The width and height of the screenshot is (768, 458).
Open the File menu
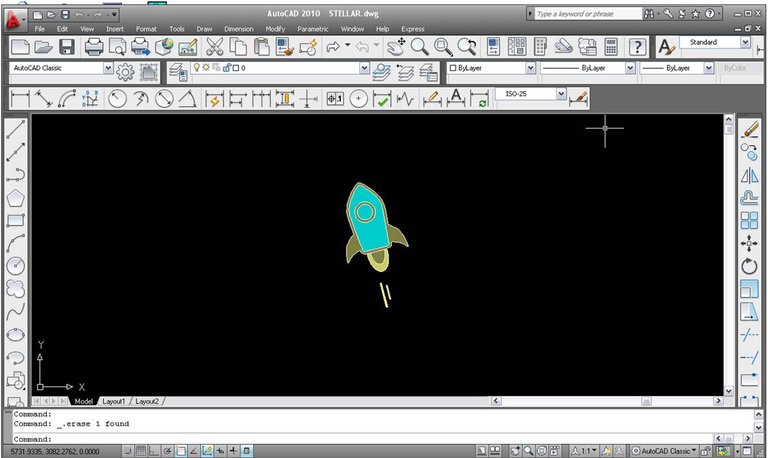[40, 29]
